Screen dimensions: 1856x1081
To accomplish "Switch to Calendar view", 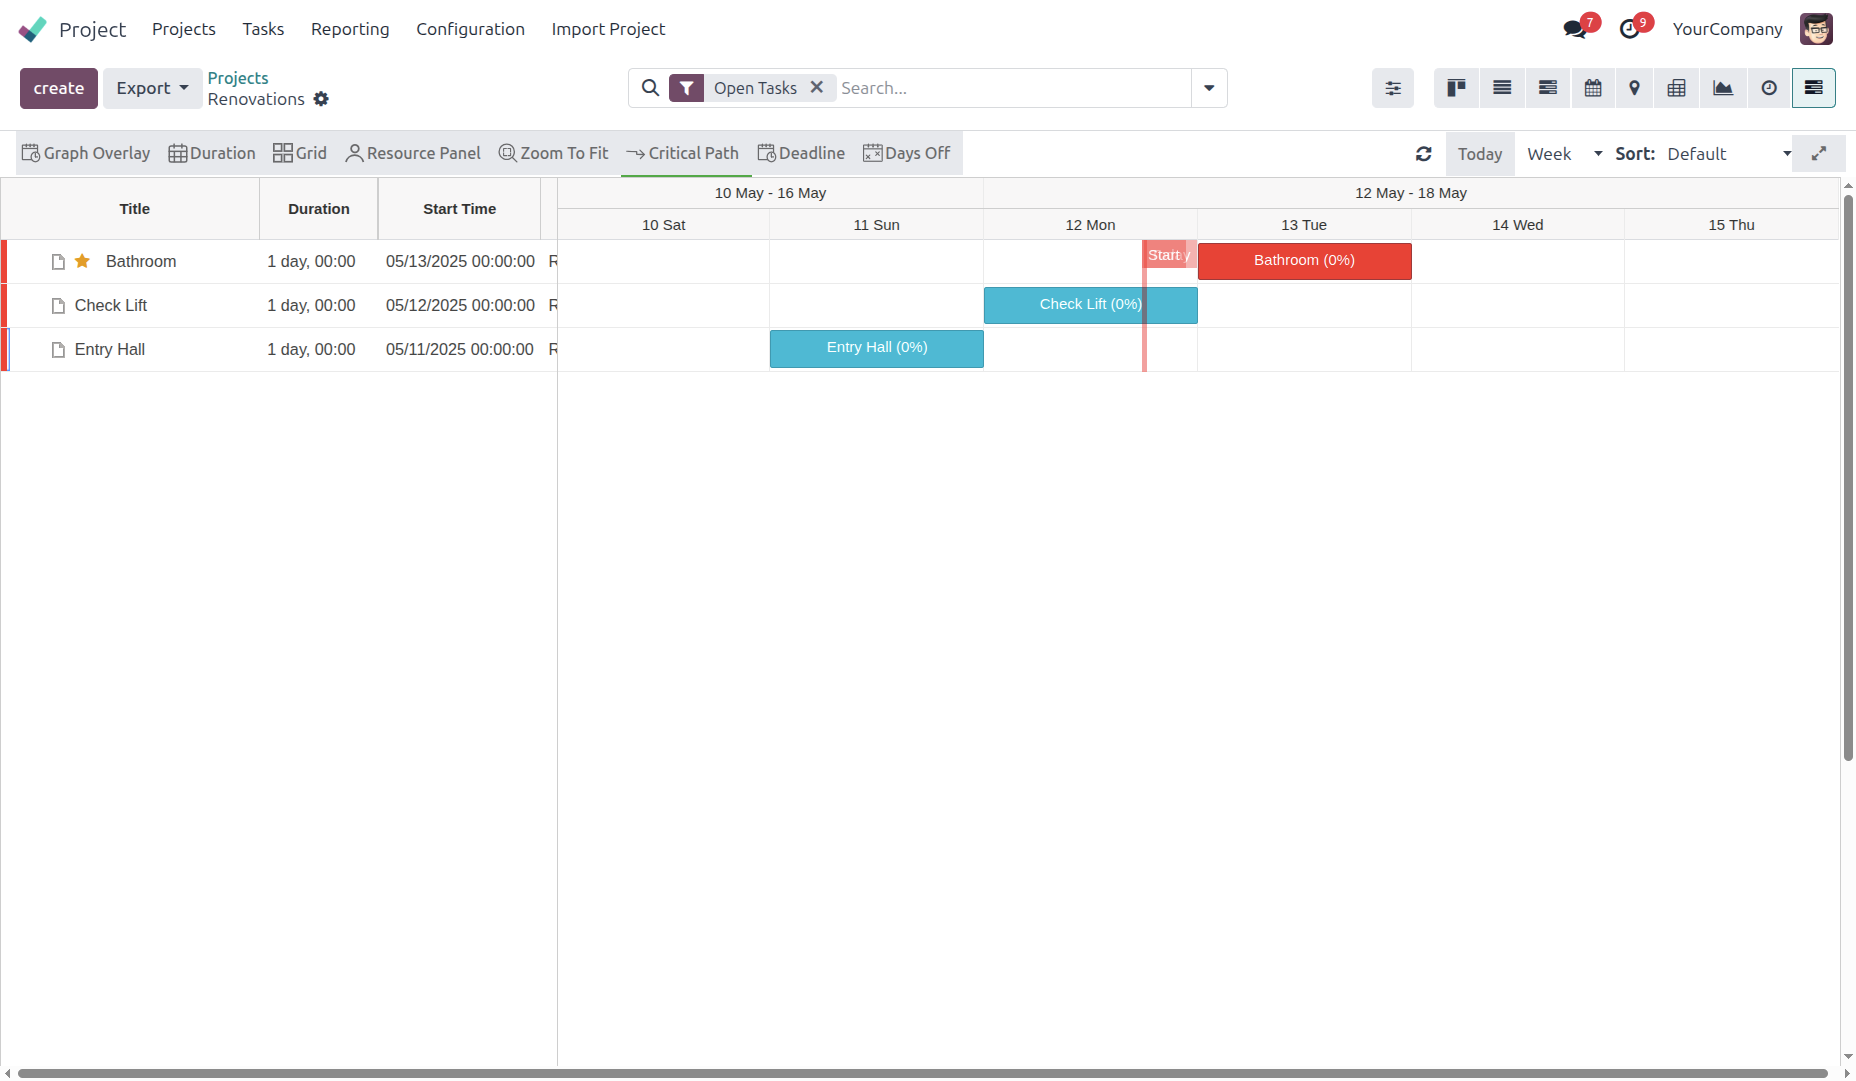I will pos(1593,88).
